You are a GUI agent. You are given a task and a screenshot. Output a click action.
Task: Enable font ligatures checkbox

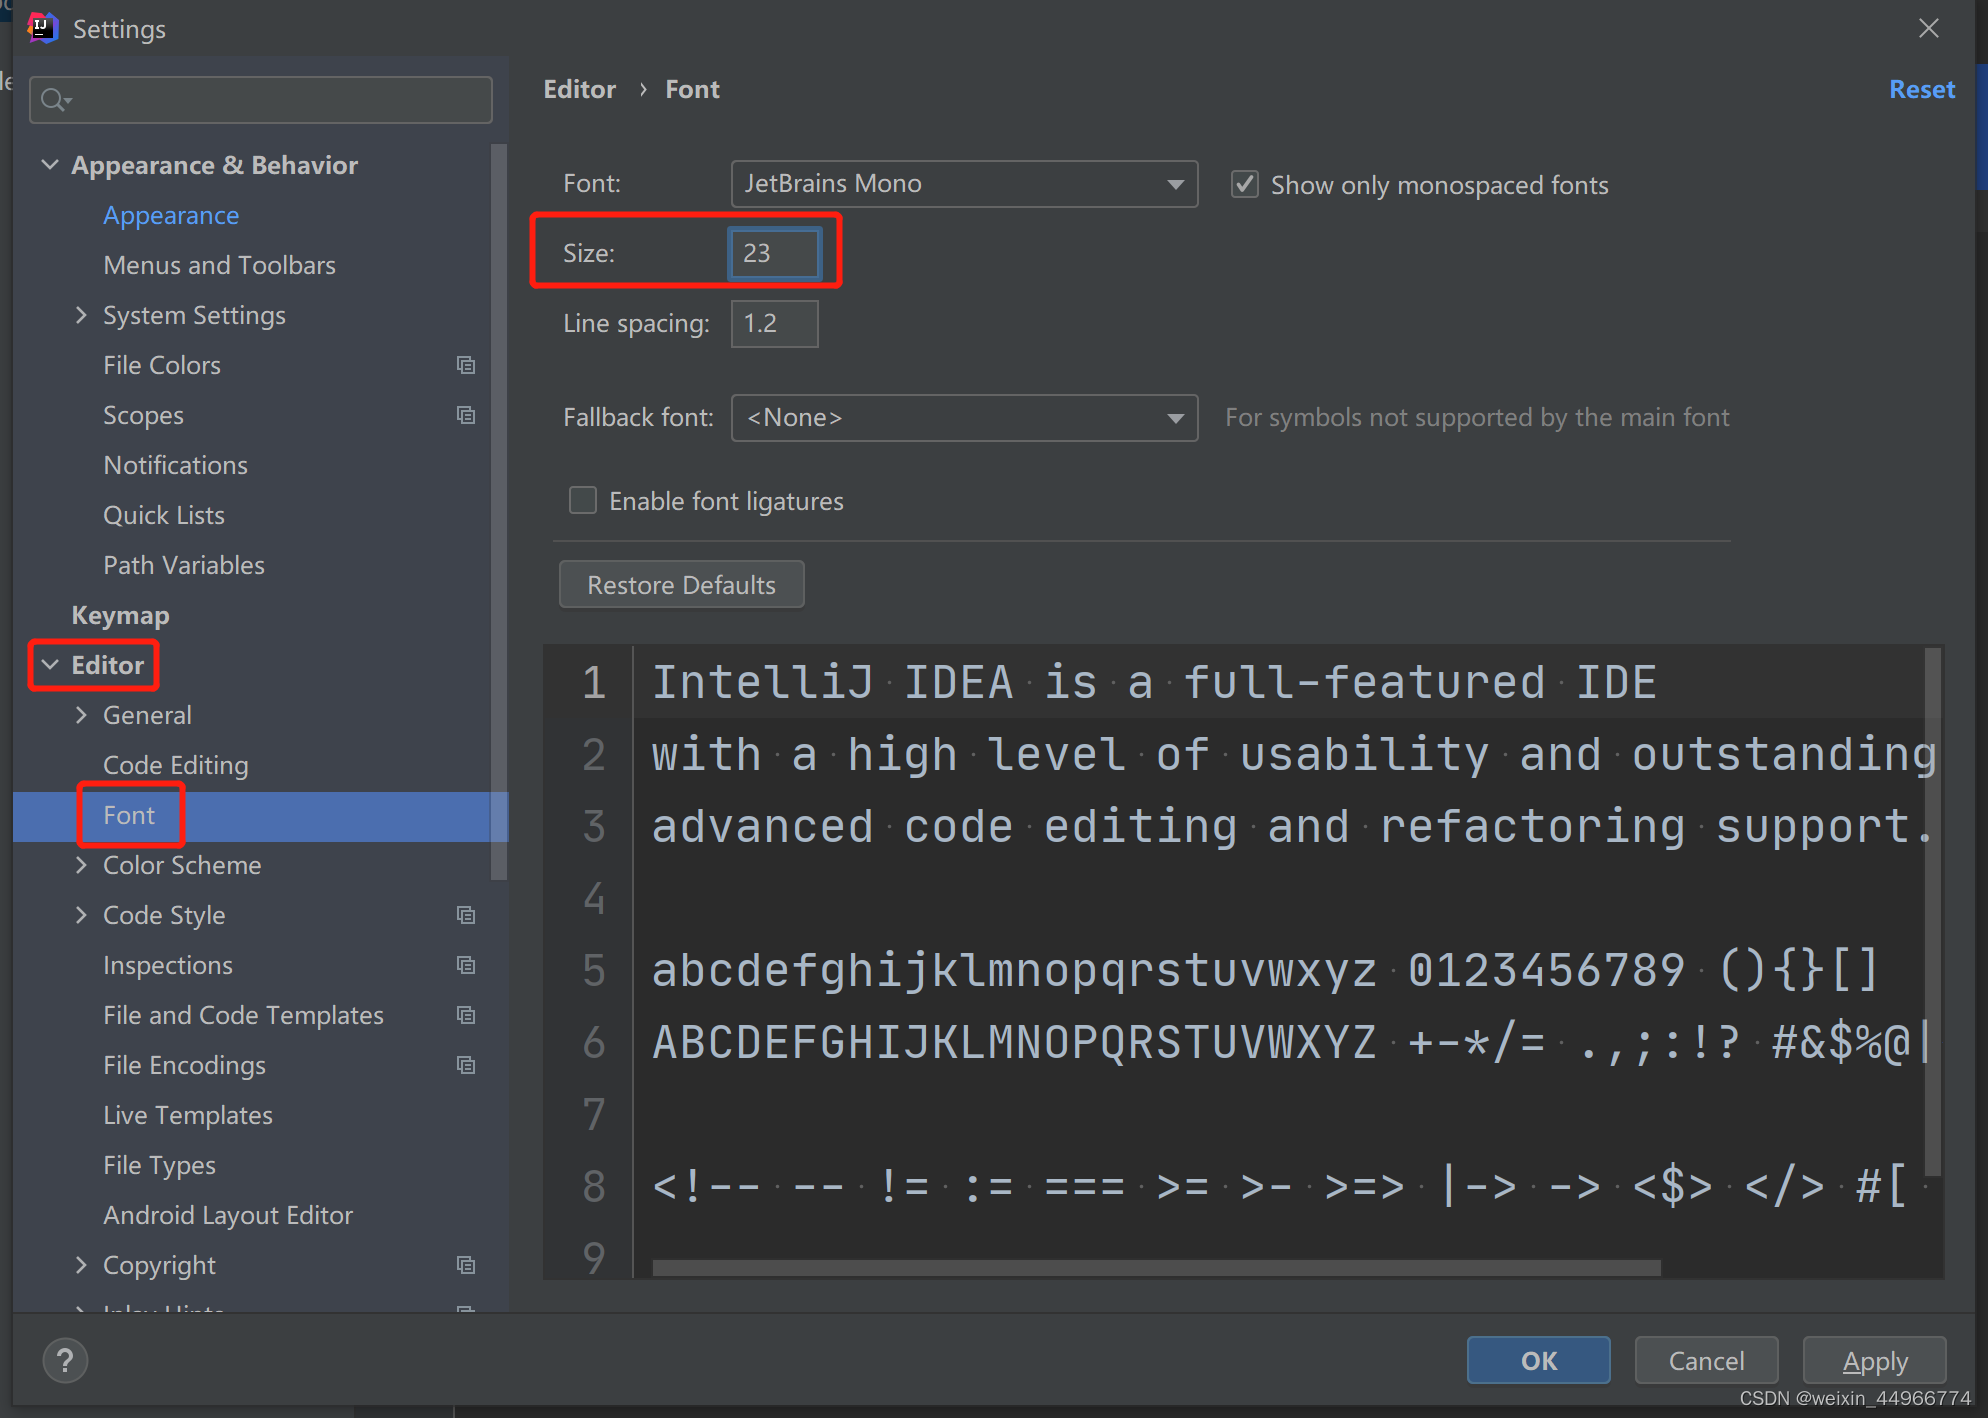[x=583, y=500]
